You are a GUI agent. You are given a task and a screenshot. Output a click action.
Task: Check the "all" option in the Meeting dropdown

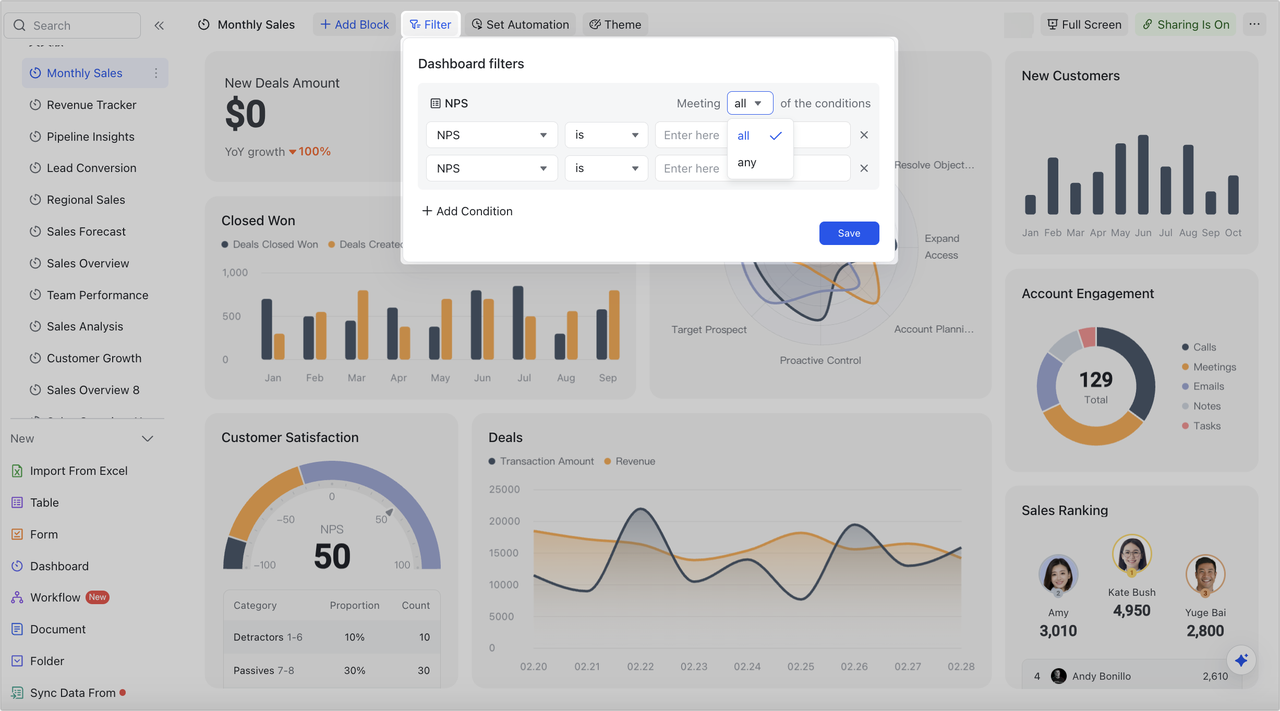click(x=743, y=134)
